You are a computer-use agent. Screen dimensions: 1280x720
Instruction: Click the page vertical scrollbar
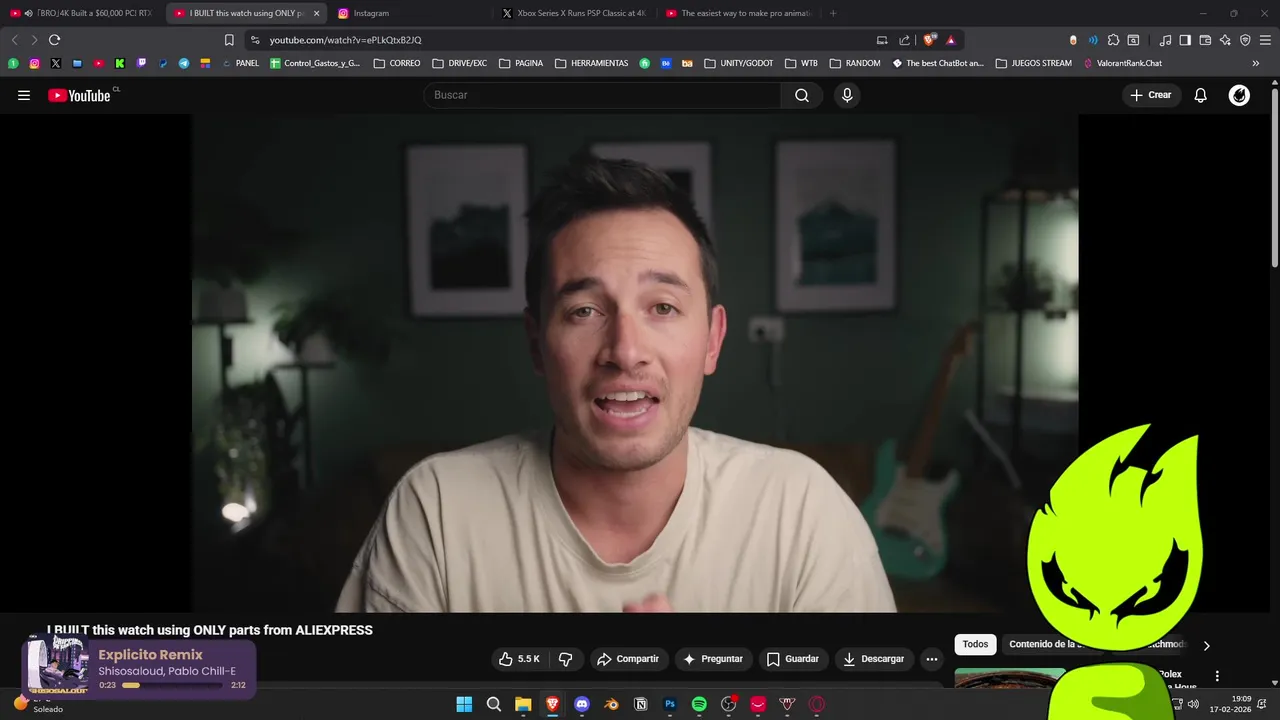click(x=1274, y=180)
